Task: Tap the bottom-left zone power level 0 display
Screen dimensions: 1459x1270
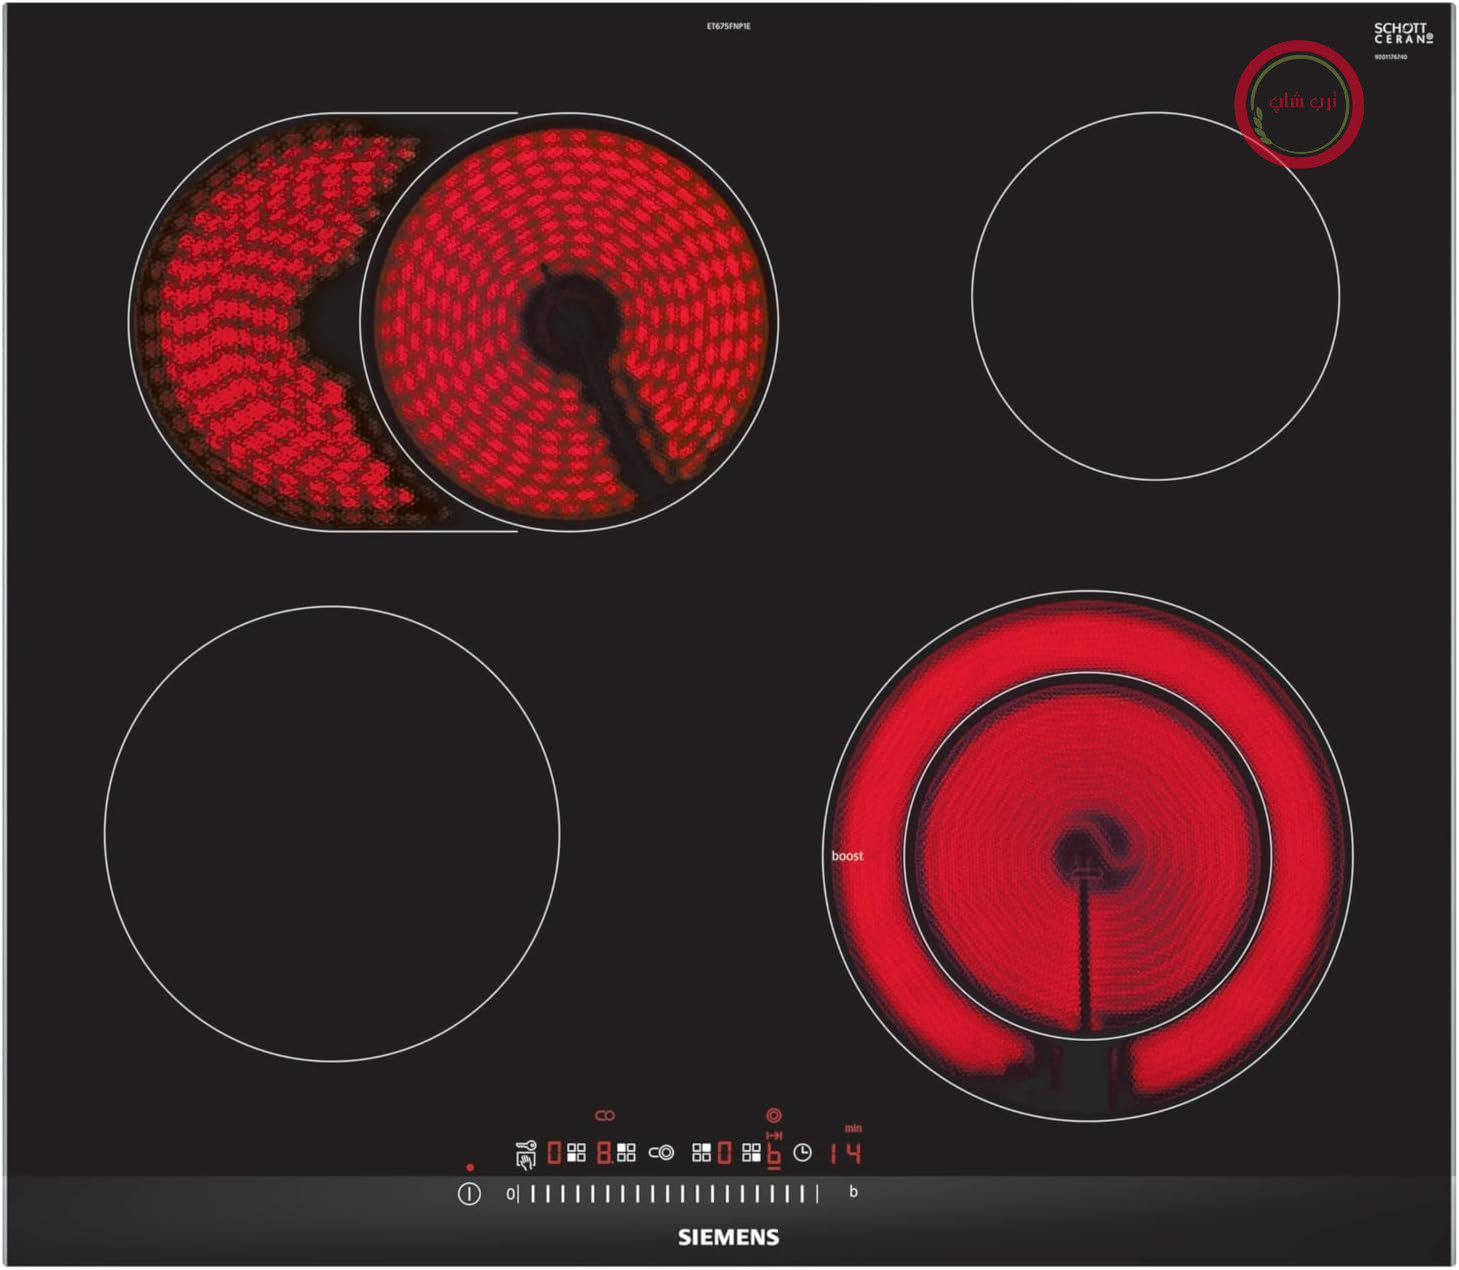Action: pyautogui.click(x=554, y=1153)
